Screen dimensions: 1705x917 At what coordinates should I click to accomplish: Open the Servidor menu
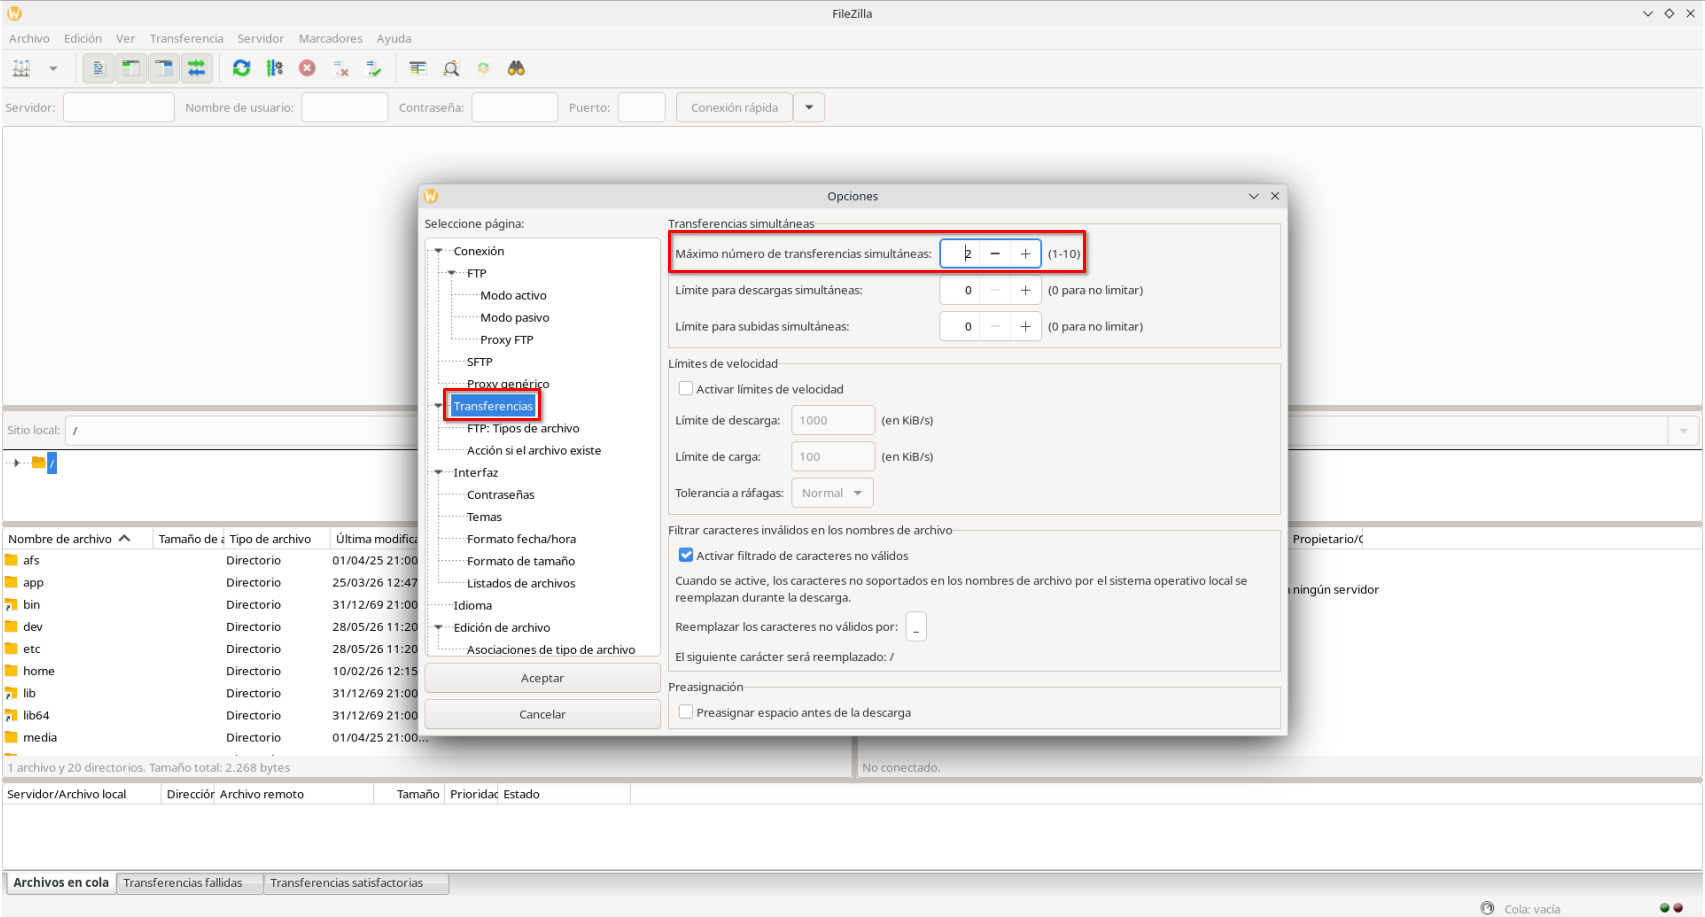click(x=261, y=39)
